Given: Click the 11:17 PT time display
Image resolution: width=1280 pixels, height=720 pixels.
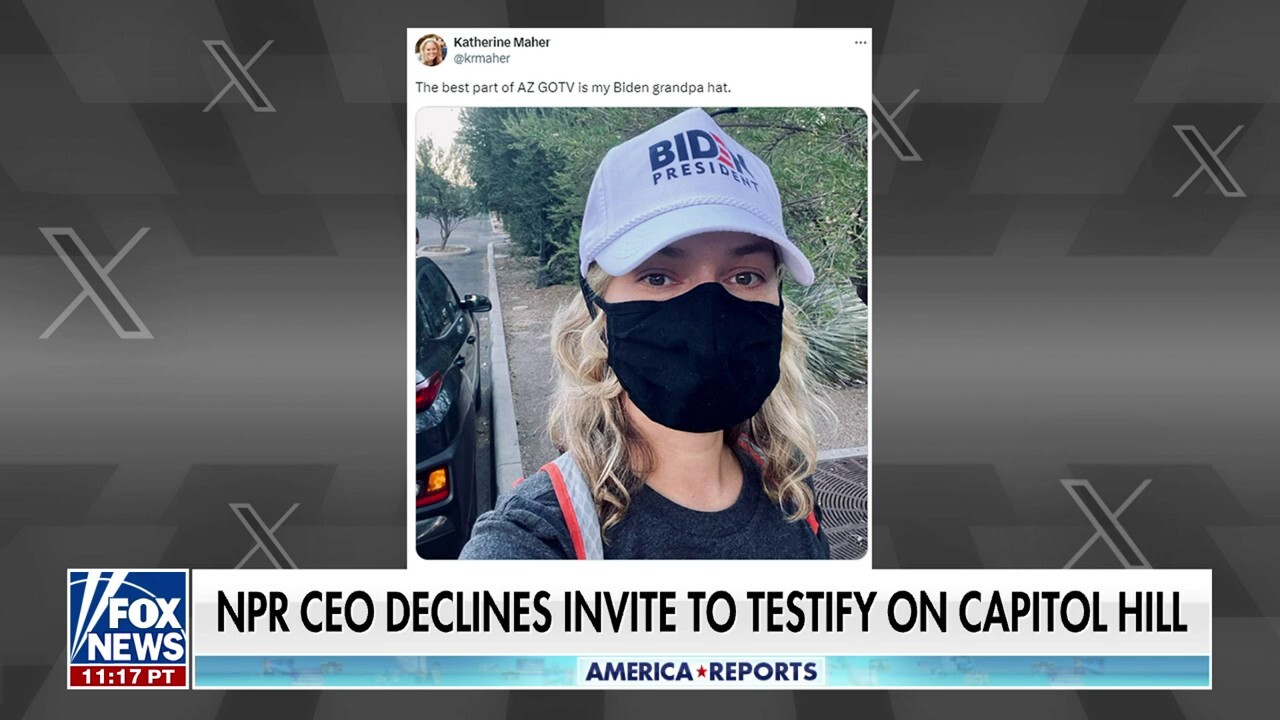Looking at the screenshot, I should pos(128,675).
